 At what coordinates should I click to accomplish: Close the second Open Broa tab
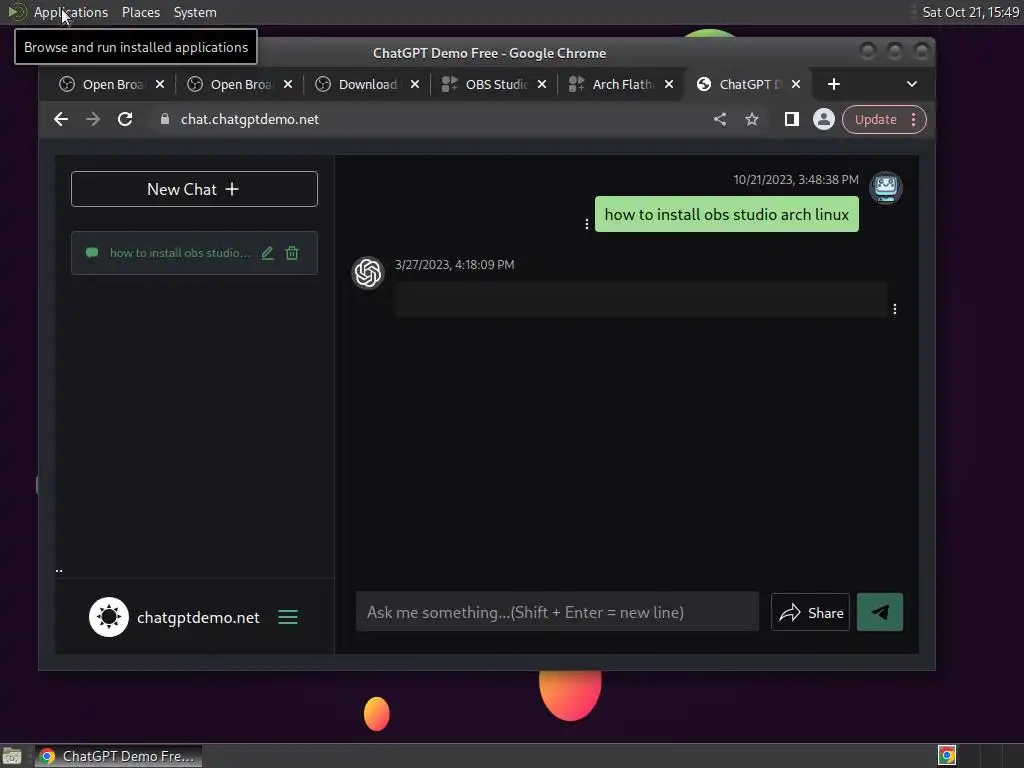tap(288, 84)
